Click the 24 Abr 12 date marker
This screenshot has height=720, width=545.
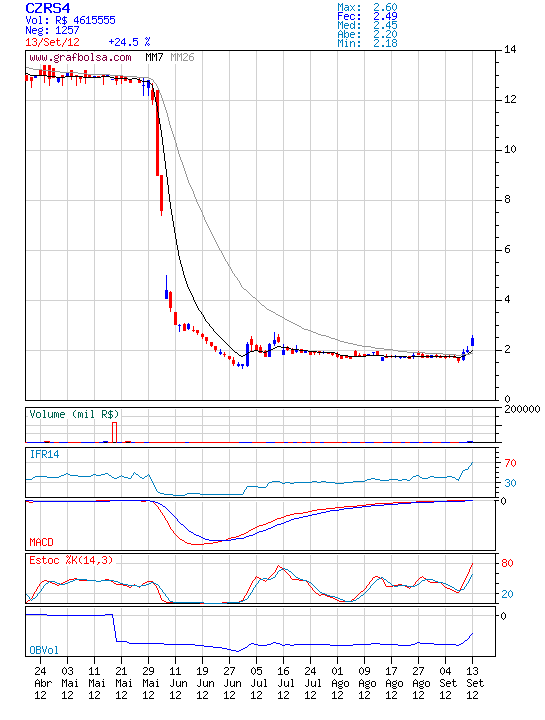click(43, 683)
